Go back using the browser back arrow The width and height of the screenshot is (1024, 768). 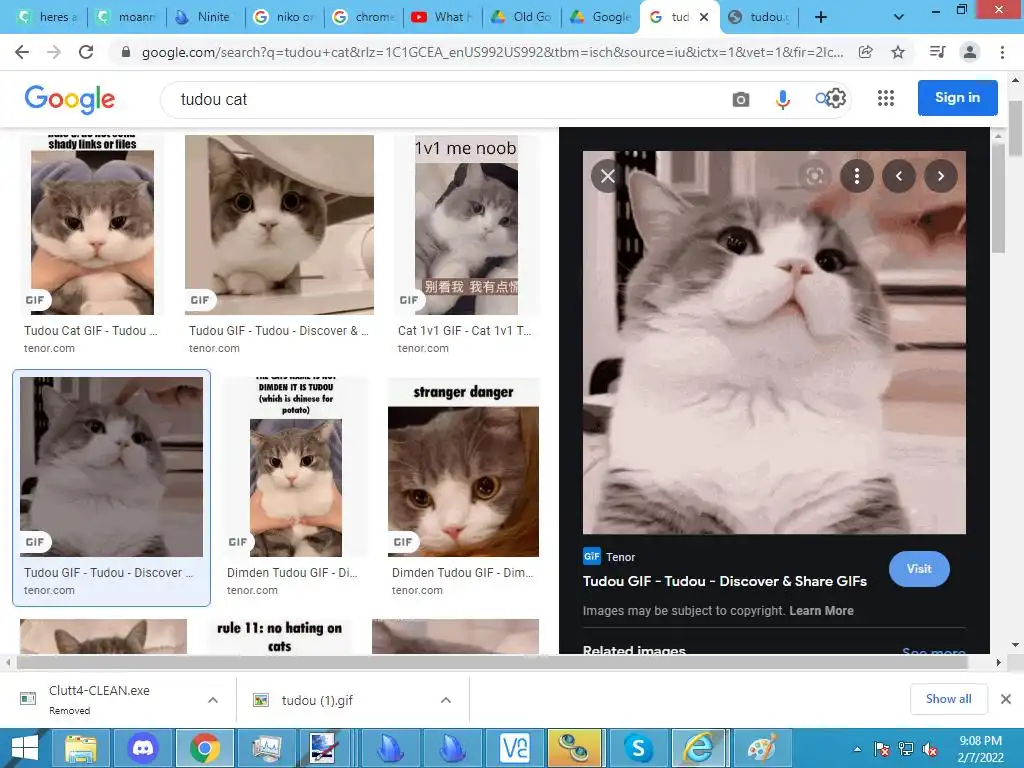point(22,52)
